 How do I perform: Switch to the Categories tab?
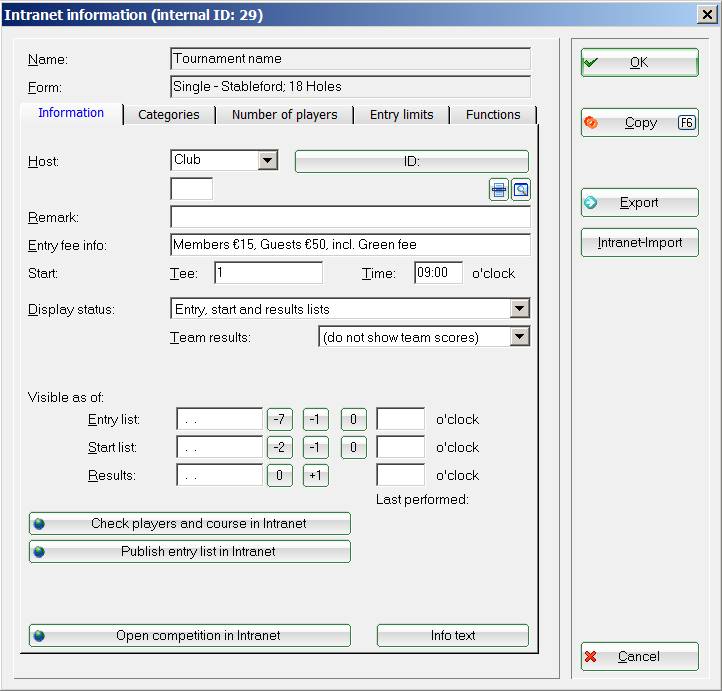168,115
